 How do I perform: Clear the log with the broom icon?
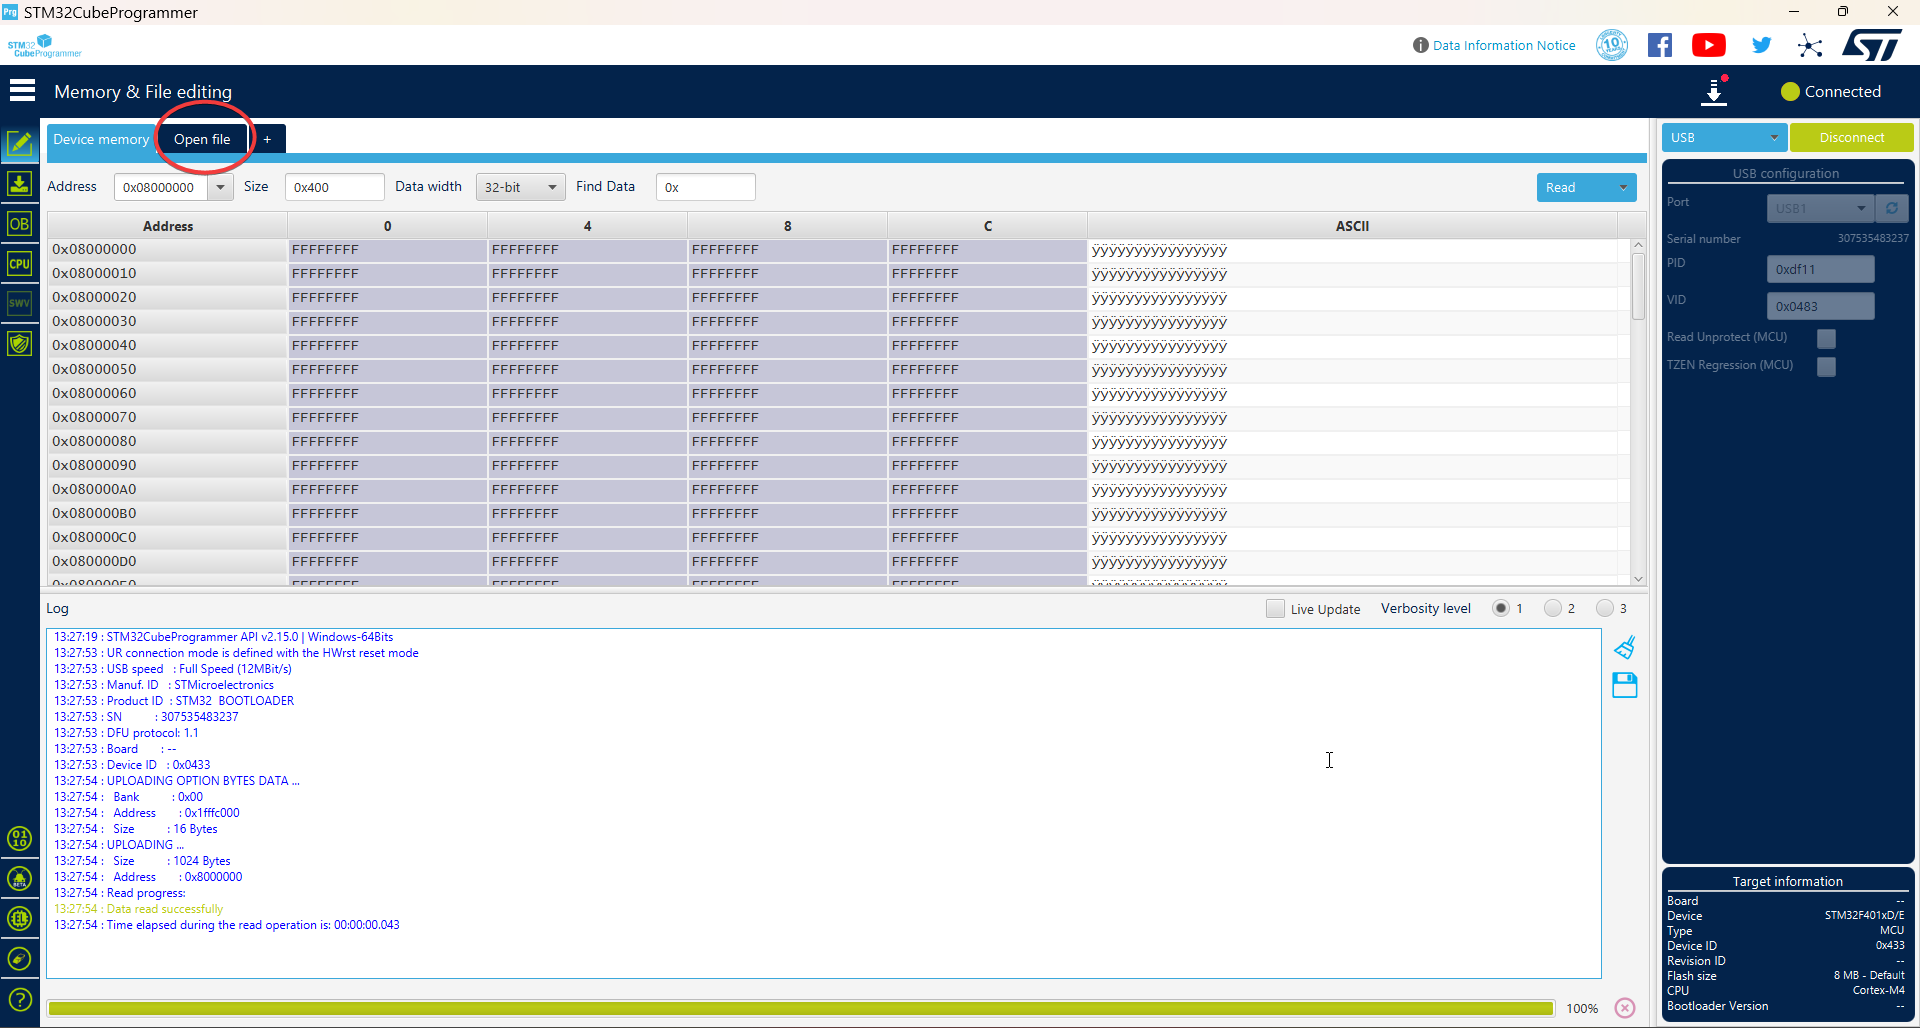click(x=1626, y=647)
